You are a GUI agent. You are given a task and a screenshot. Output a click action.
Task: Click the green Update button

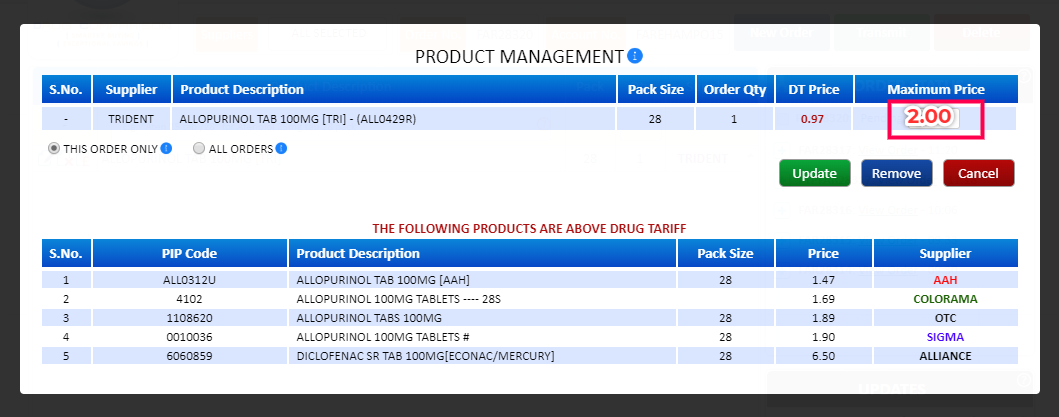[x=814, y=173]
